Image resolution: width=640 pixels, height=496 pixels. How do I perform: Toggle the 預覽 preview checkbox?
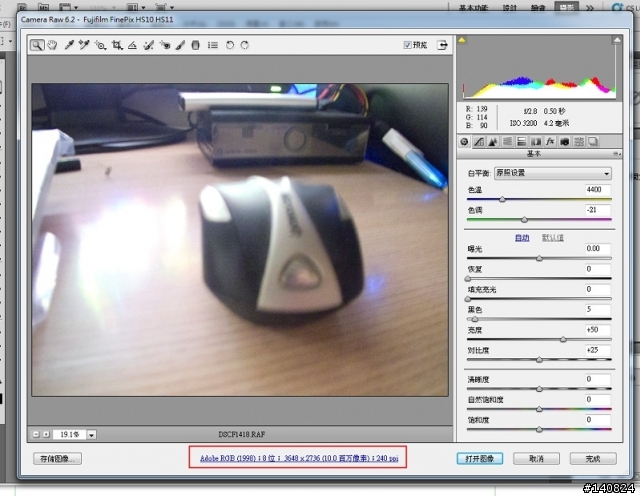(407, 45)
